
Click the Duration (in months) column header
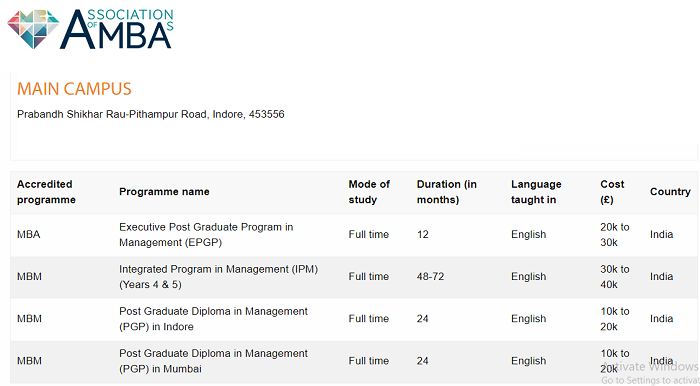pyautogui.click(x=446, y=192)
